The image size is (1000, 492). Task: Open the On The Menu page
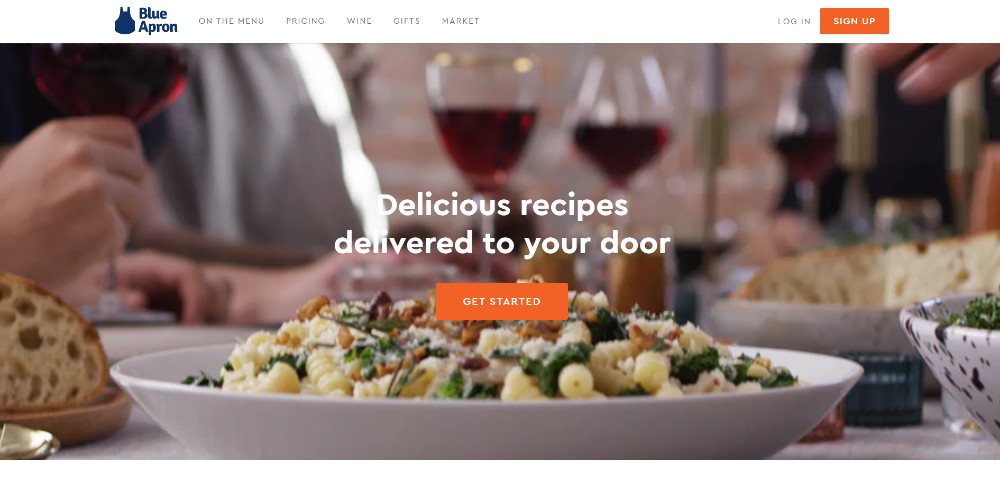coord(231,21)
